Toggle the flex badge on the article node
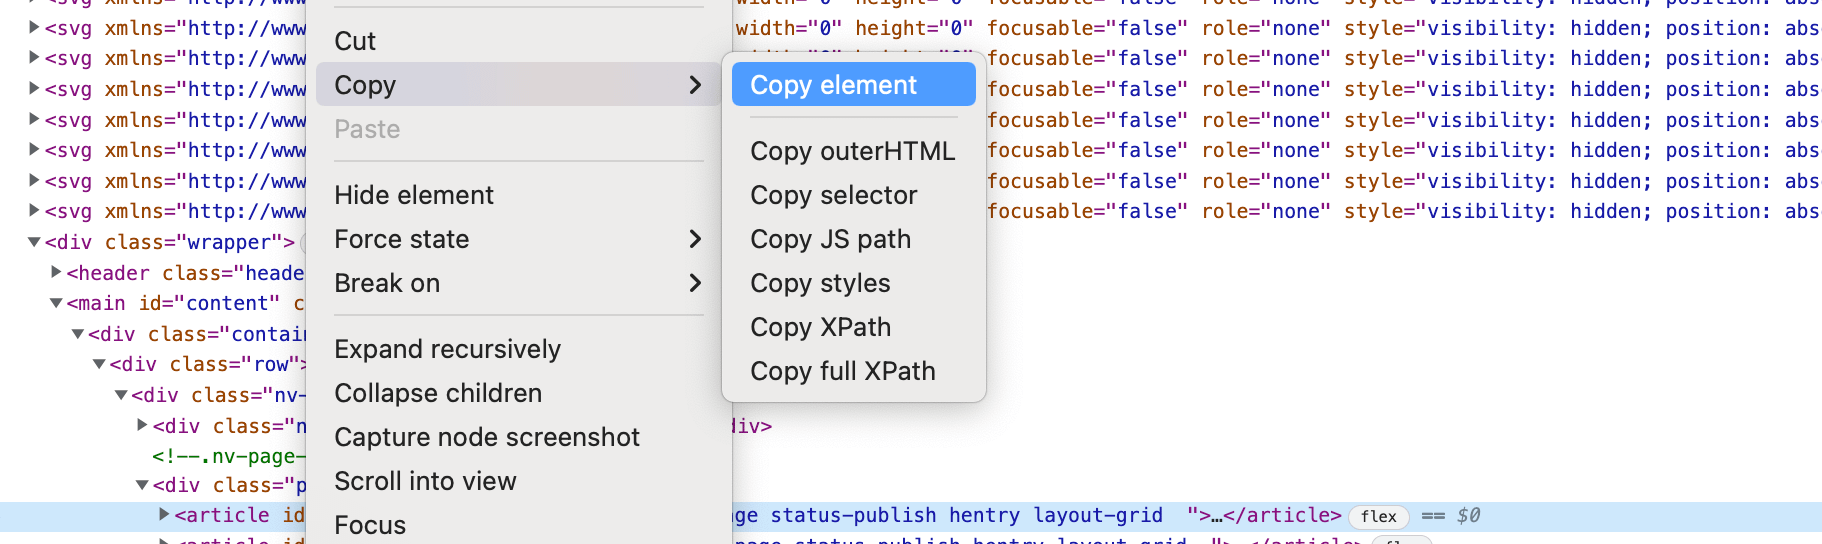The width and height of the screenshot is (1822, 544). [1378, 516]
